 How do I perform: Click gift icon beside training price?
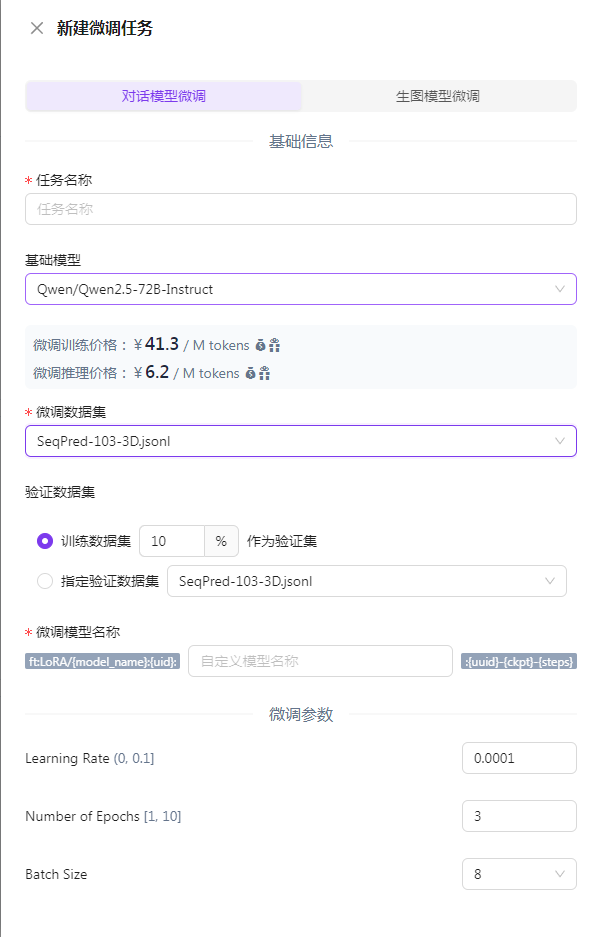(274, 345)
